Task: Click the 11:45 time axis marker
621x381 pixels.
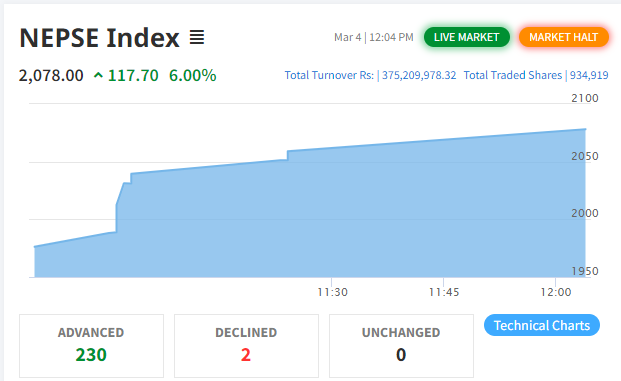Action: (x=444, y=292)
